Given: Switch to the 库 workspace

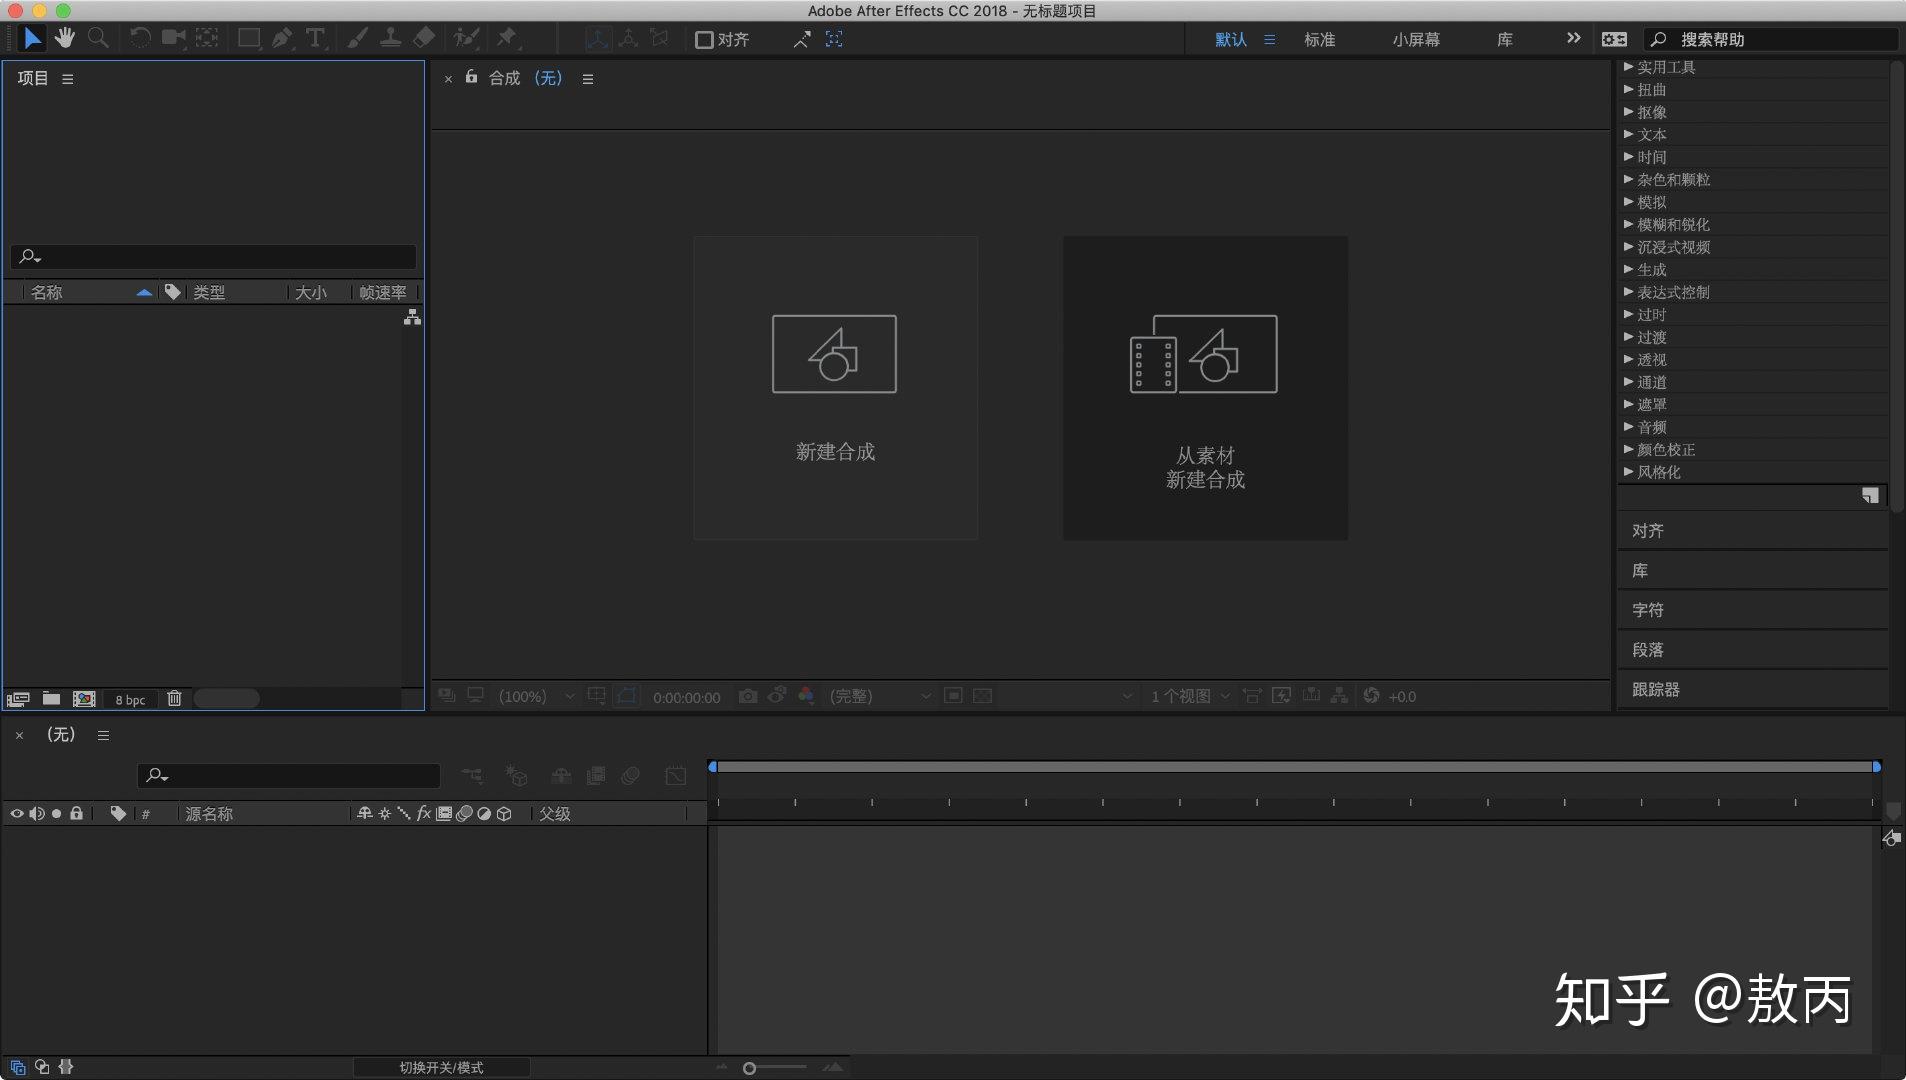Looking at the screenshot, I should point(1505,39).
